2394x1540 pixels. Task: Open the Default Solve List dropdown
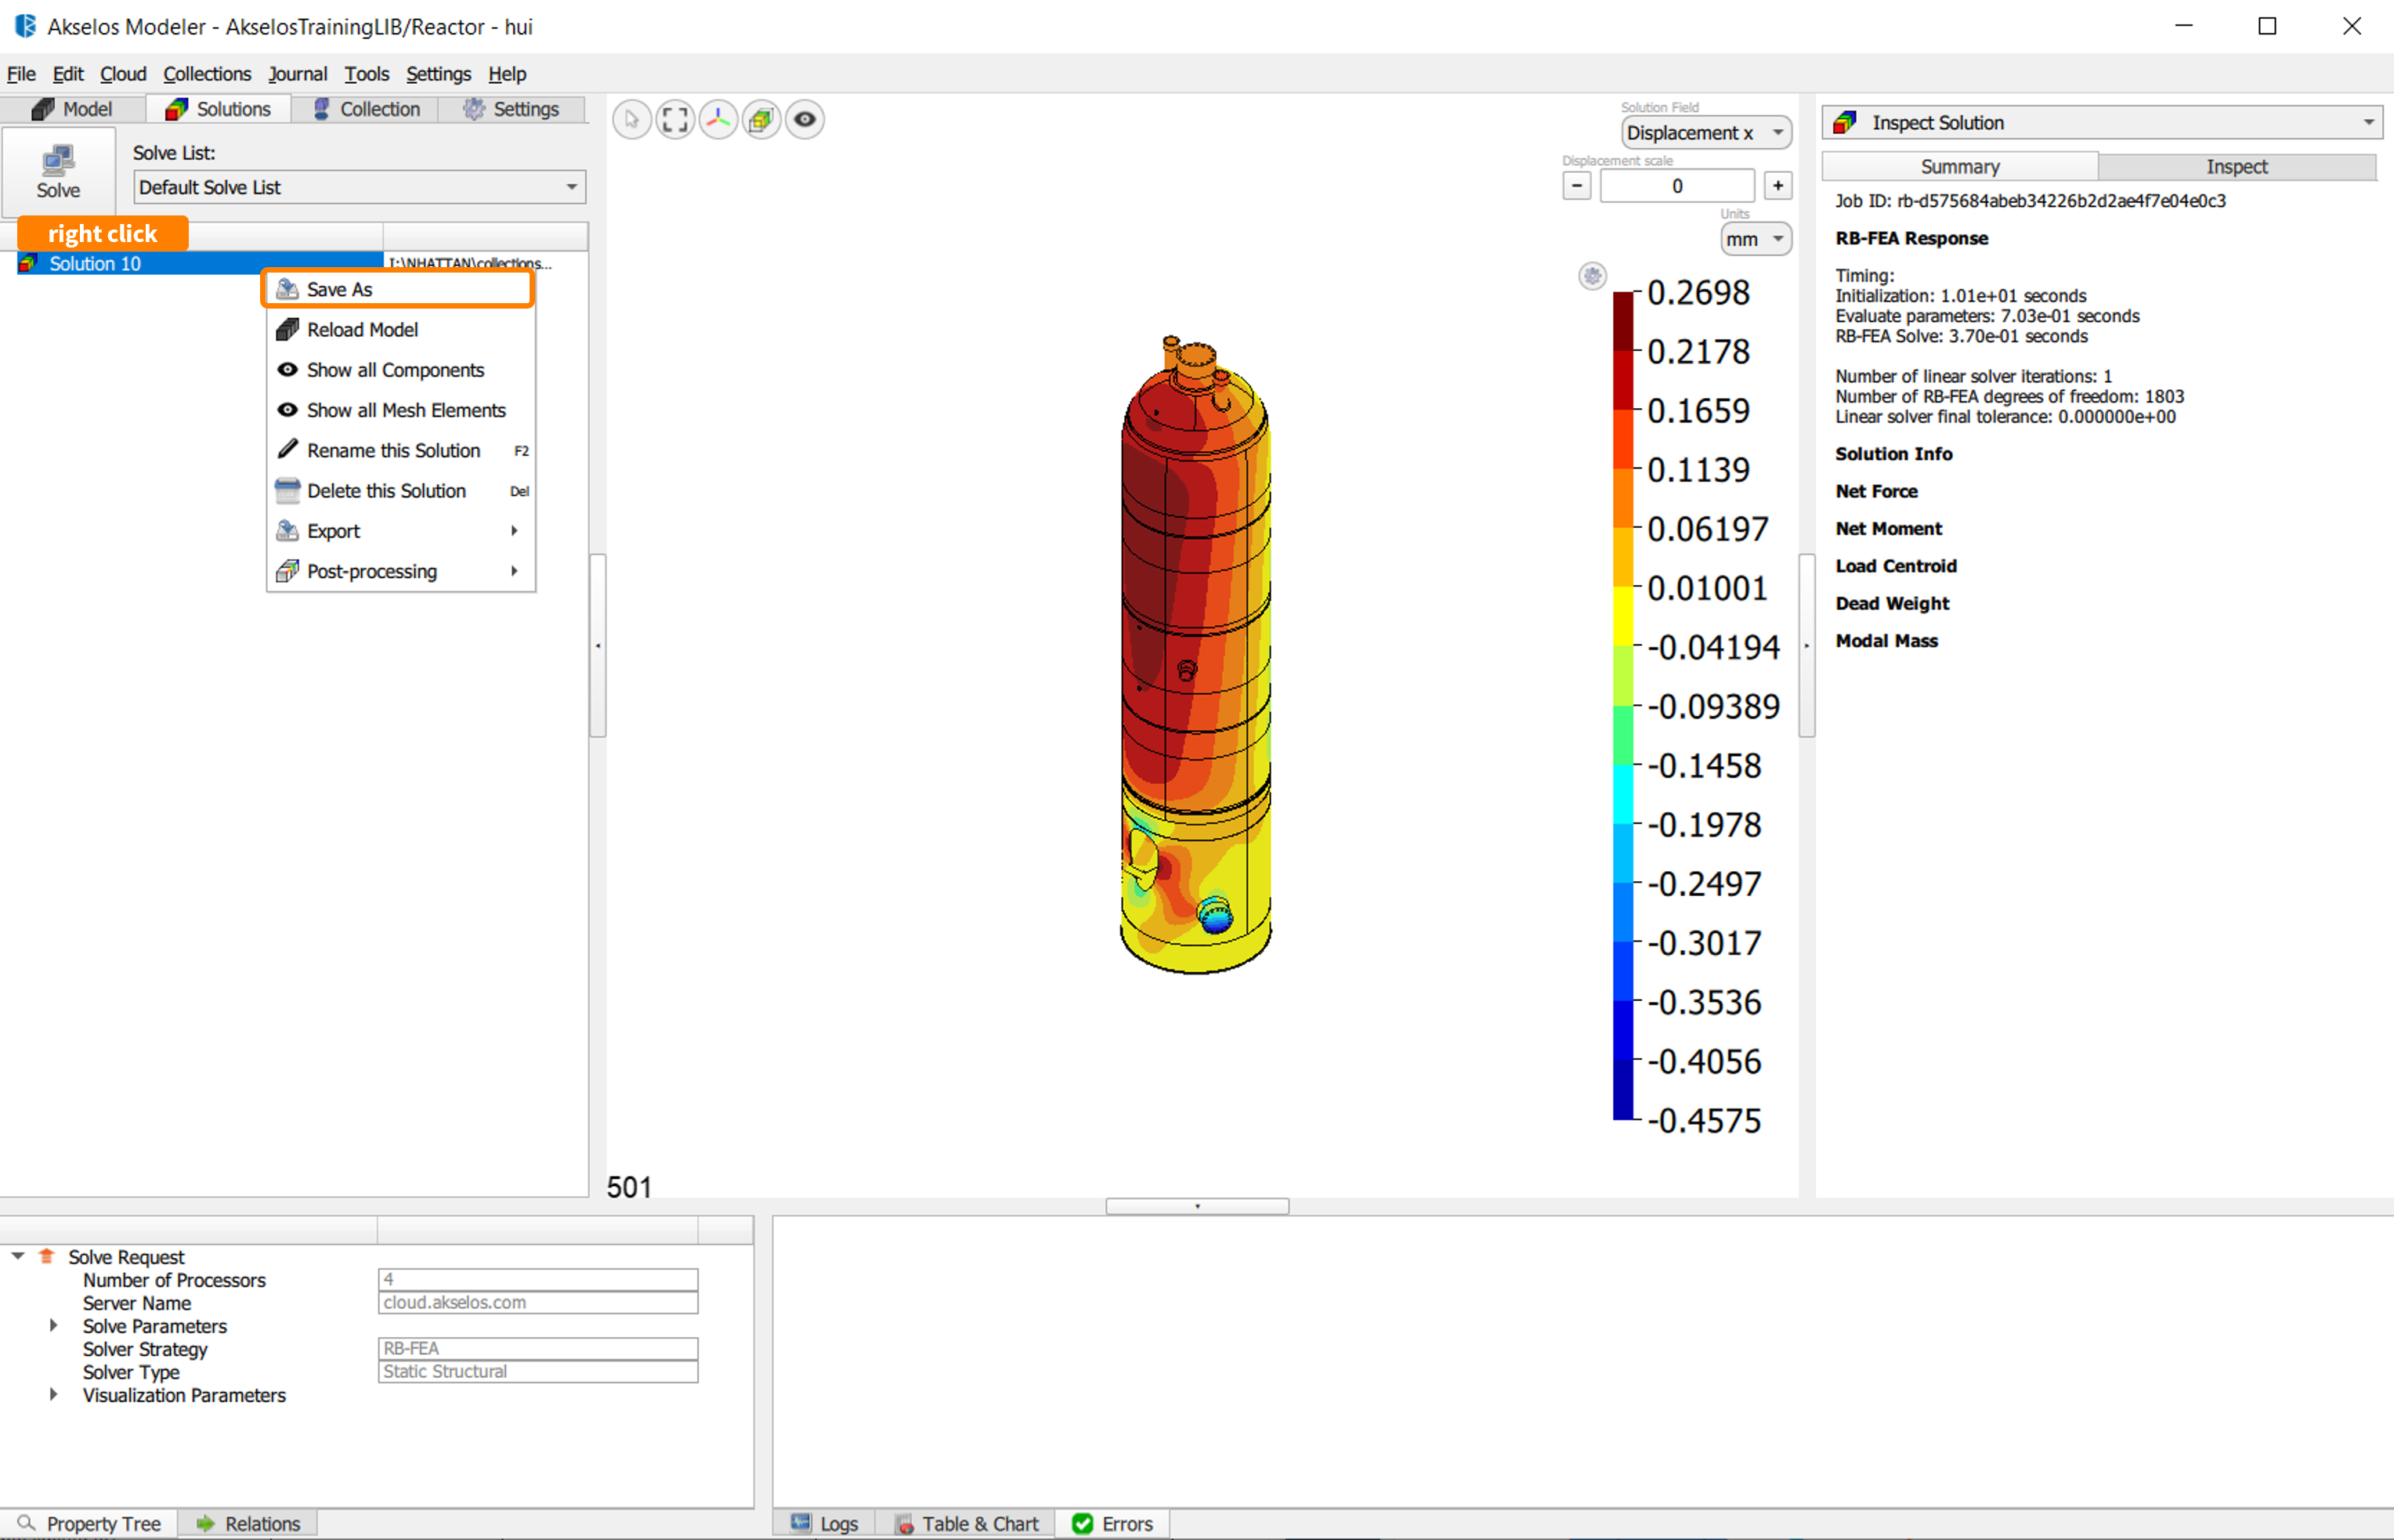(x=358, y=187)
